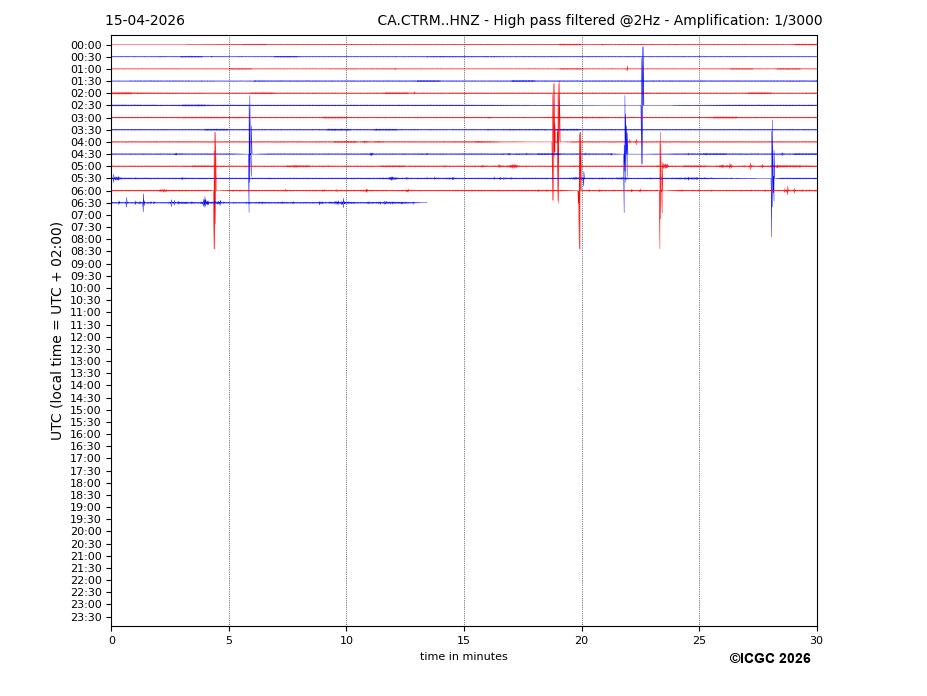Click the UTC local time y-axis label
This screenshot has height=696, width=927.
(x=58, y=331)
